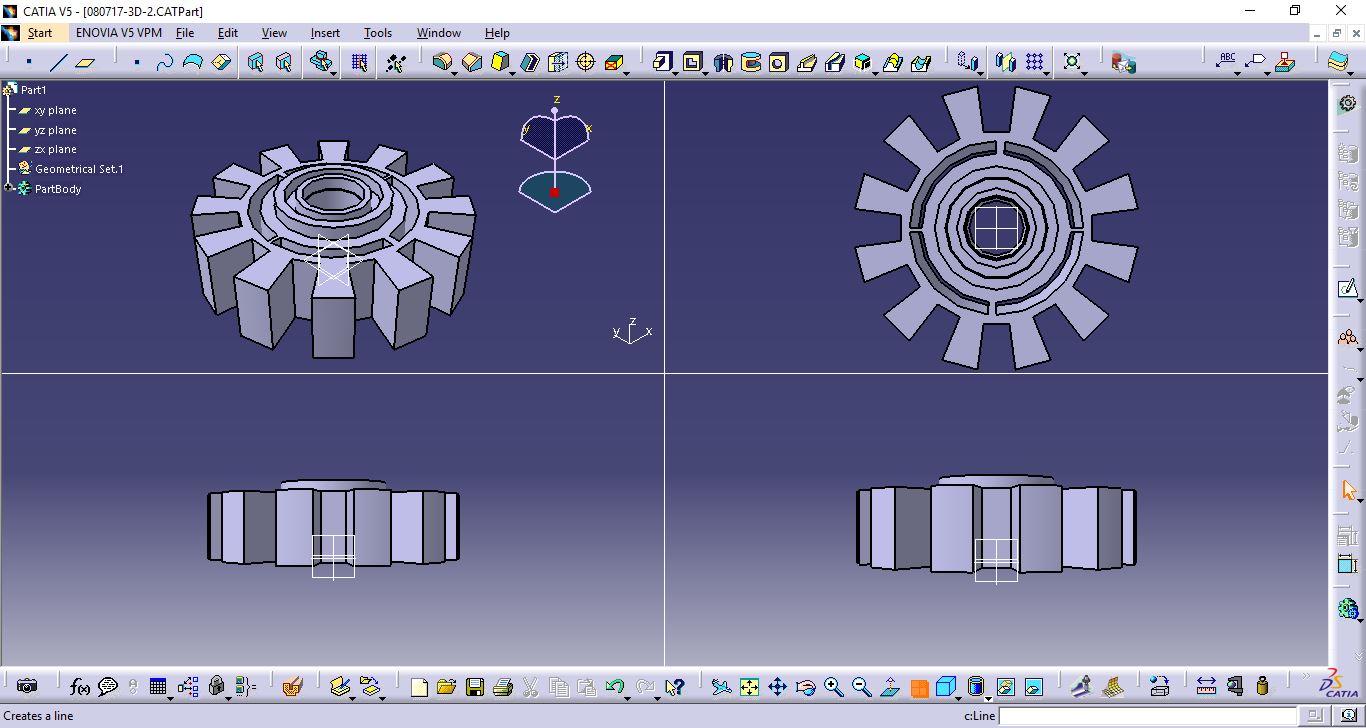Open the Tools menu
Image resolution: width=1366 pixels, height=728 pixels.
378,33
